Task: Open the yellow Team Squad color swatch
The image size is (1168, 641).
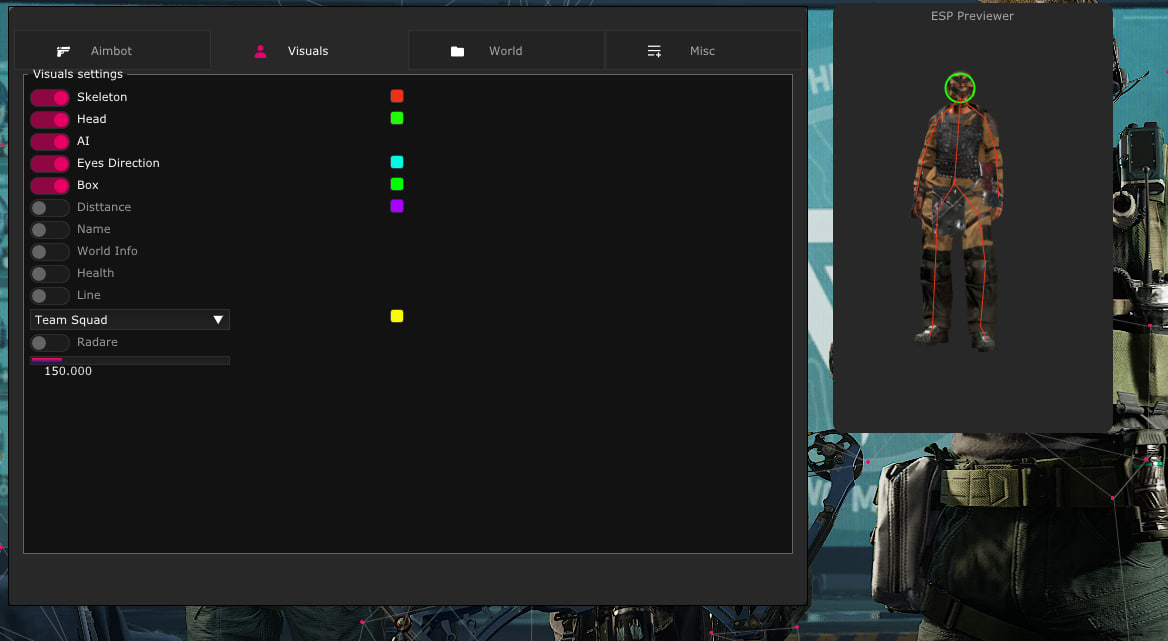Action: (397, 316)
